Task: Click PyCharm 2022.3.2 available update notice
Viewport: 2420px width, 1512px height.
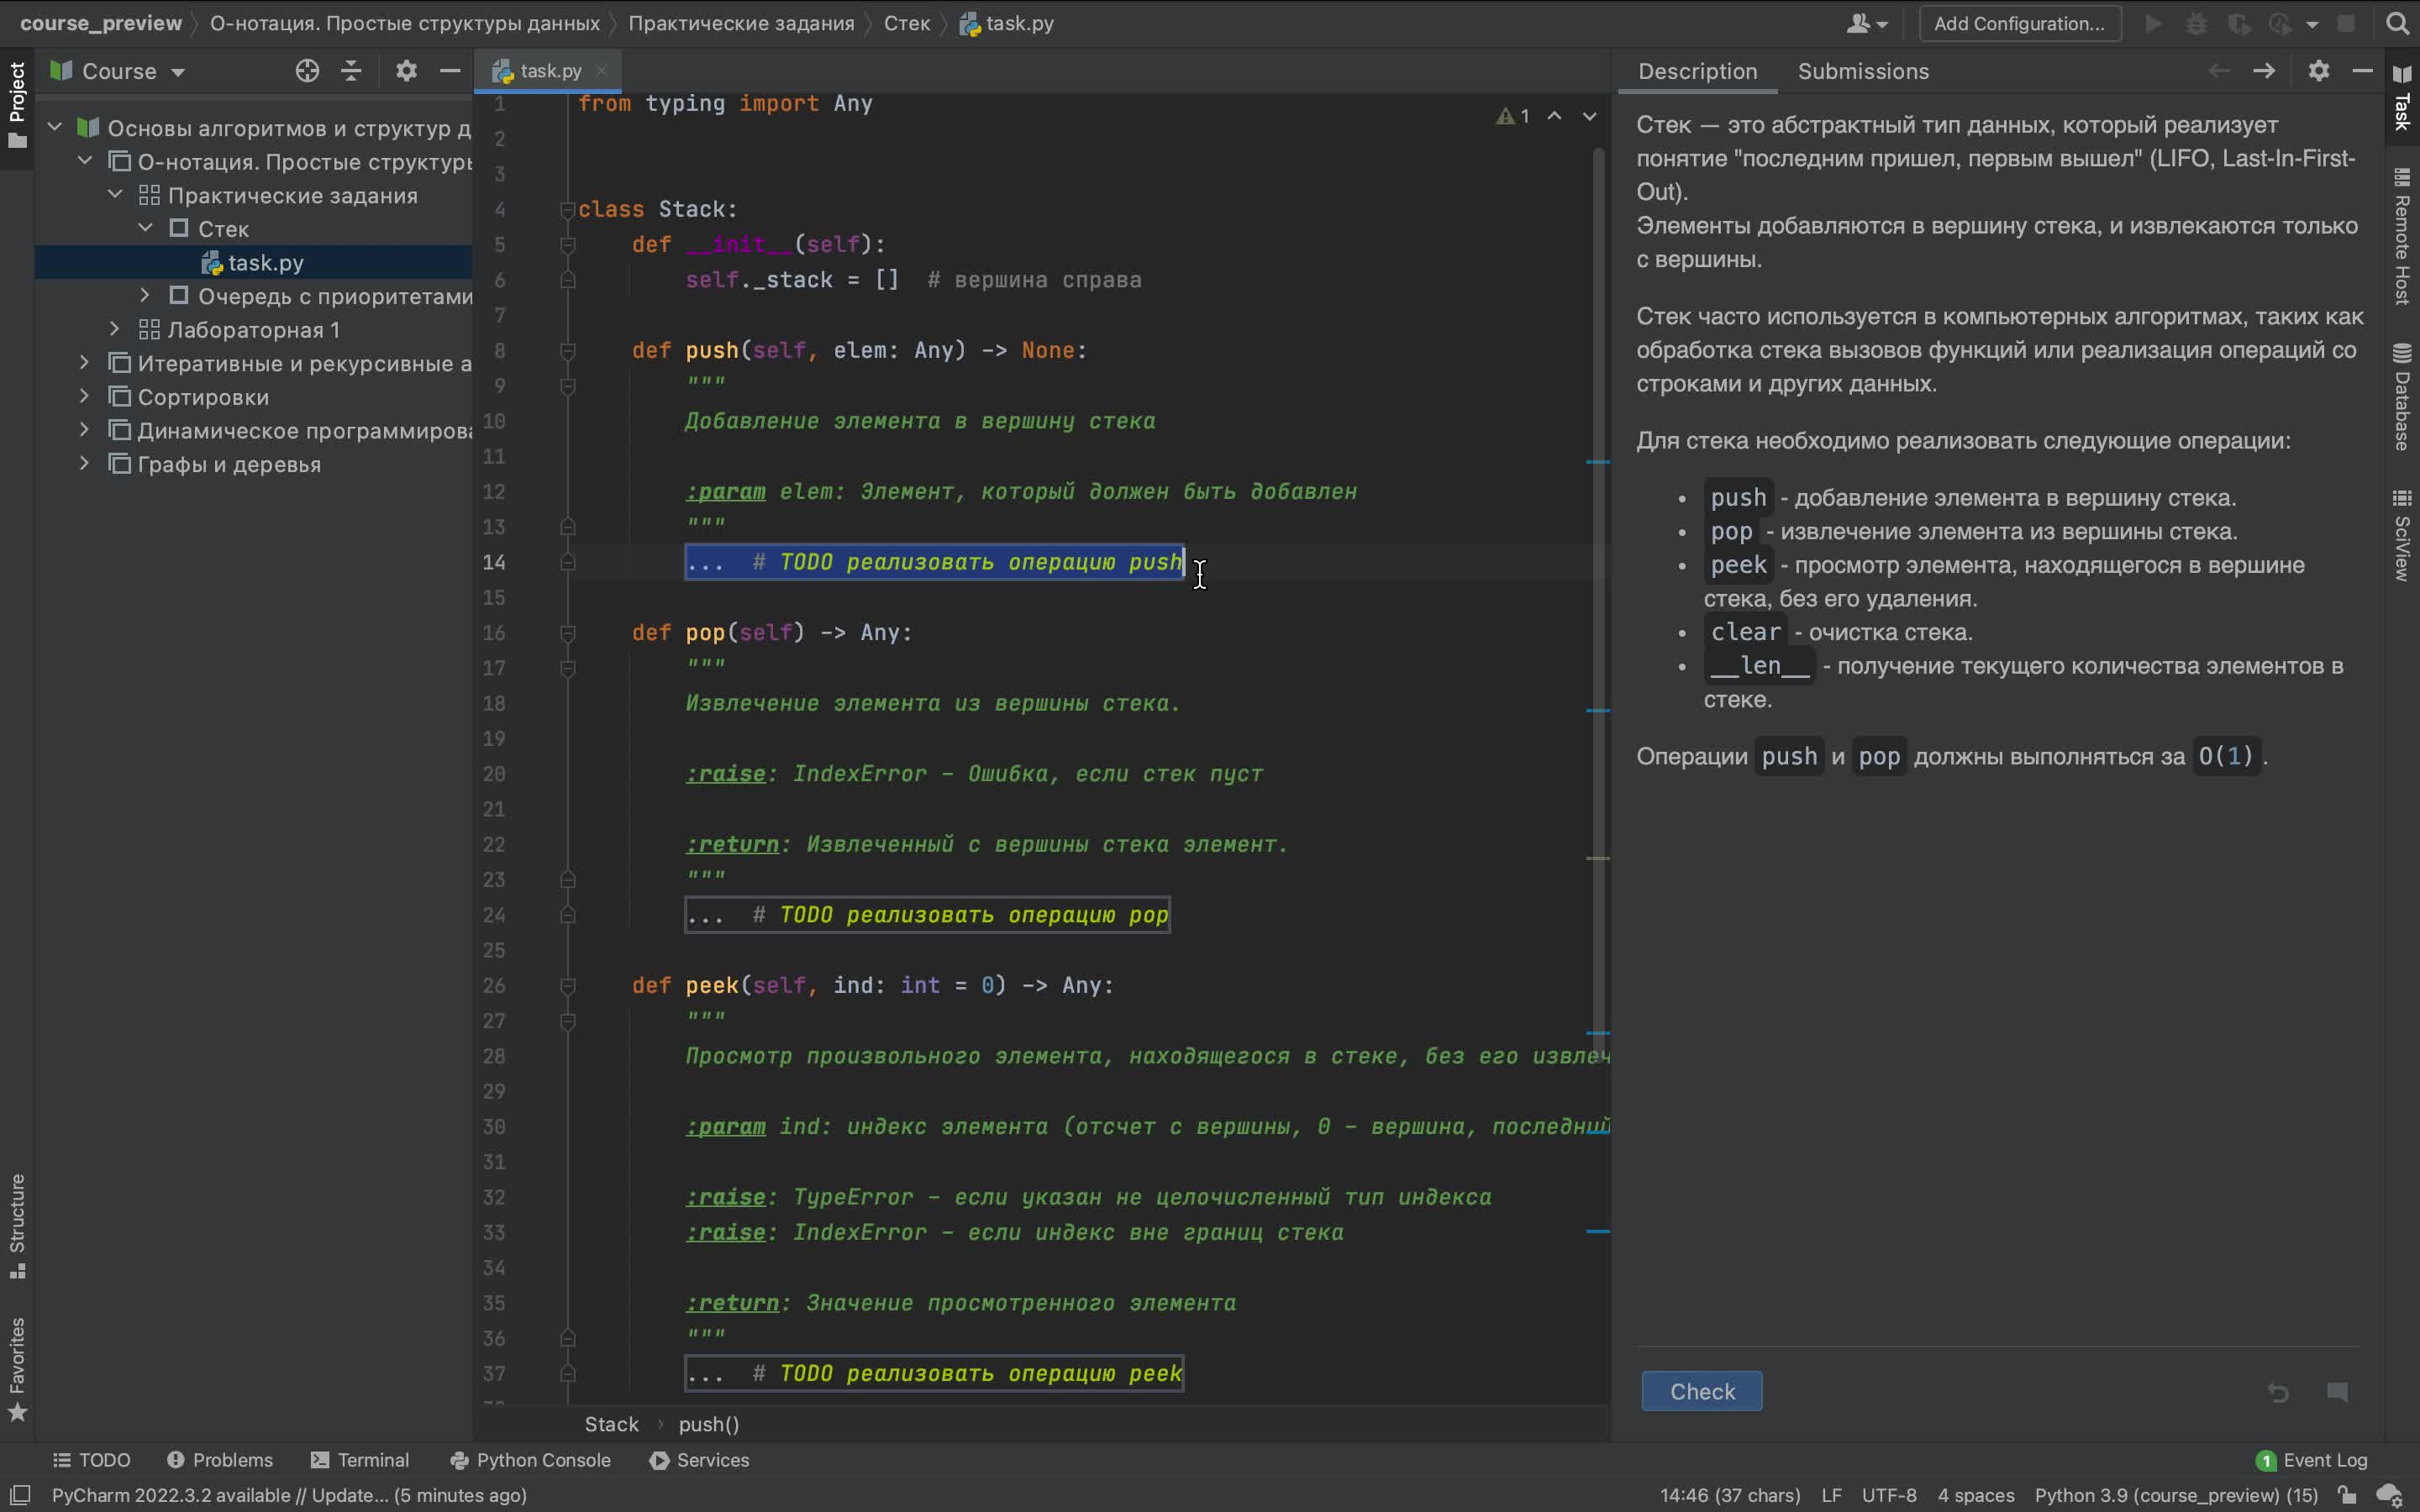Action: tap(289, 1495)
